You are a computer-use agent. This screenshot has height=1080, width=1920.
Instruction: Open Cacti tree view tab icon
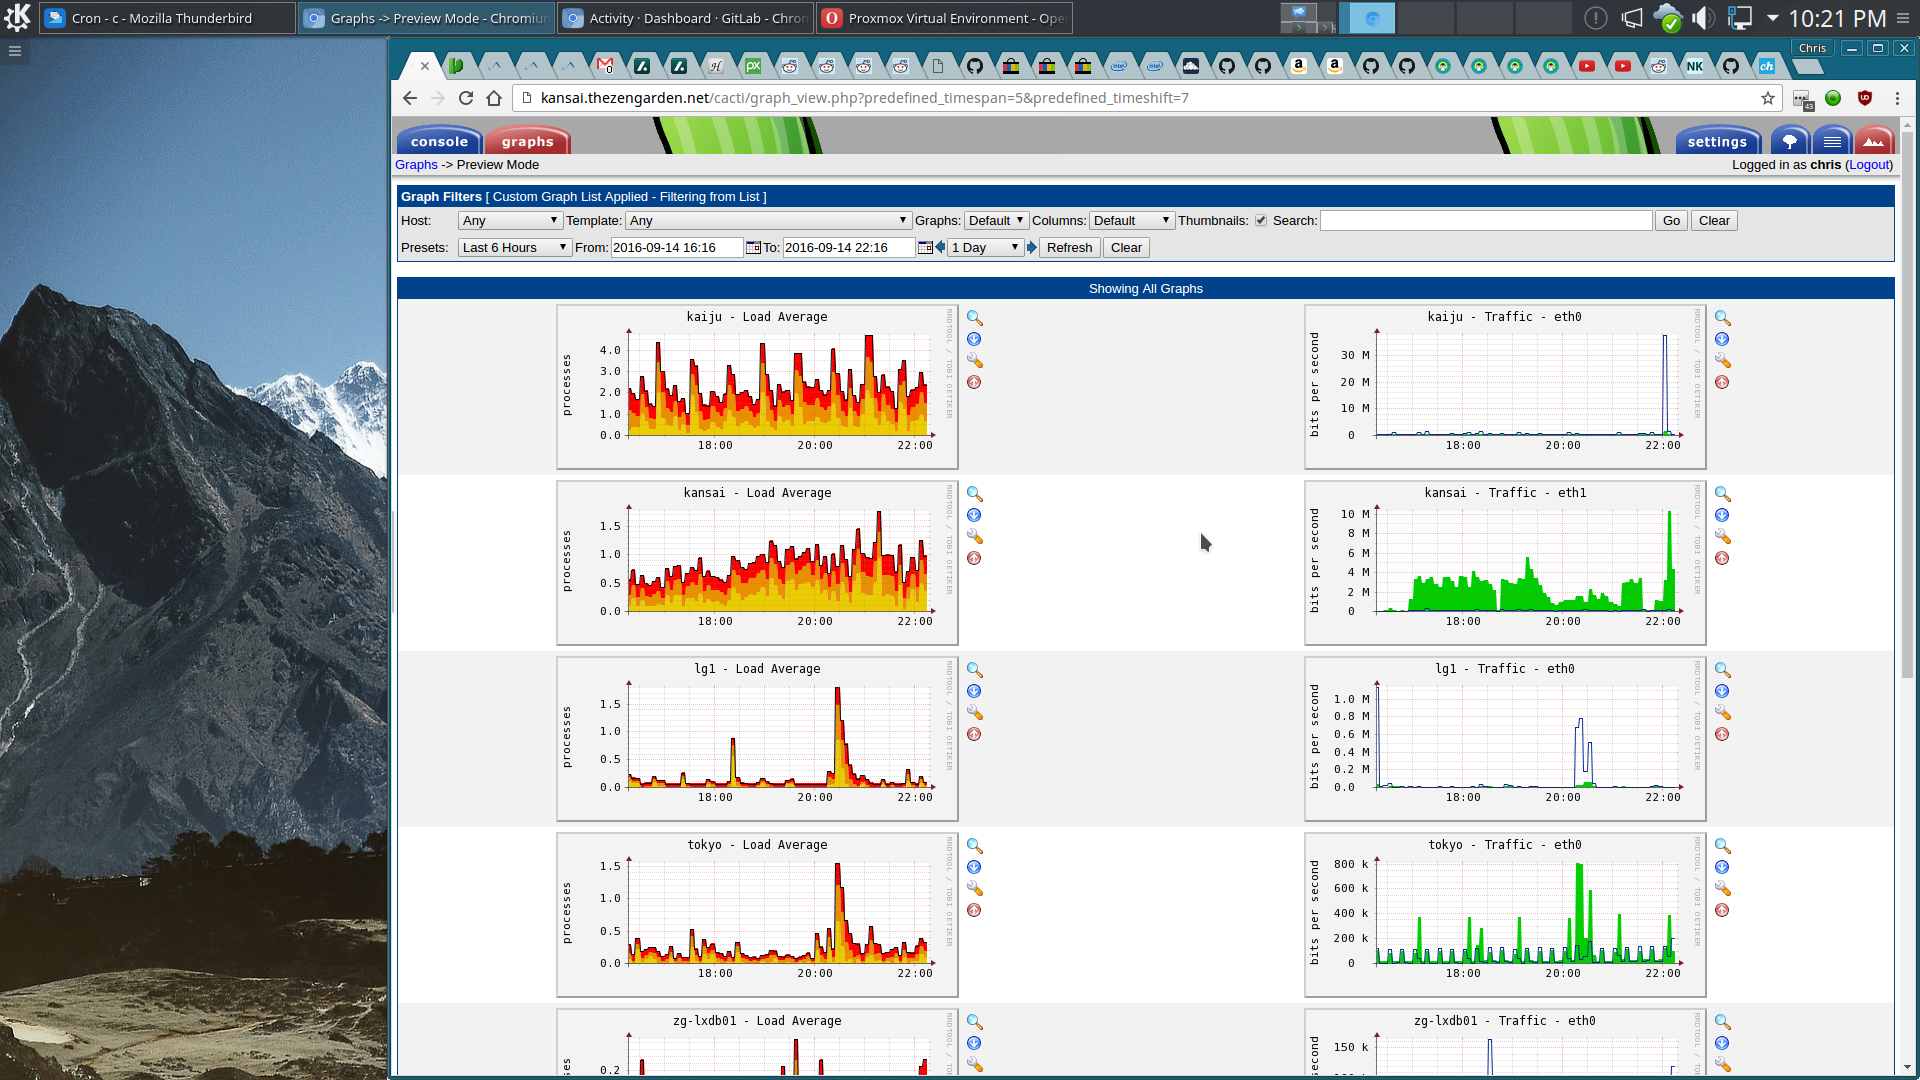[x=1790, y=141]
